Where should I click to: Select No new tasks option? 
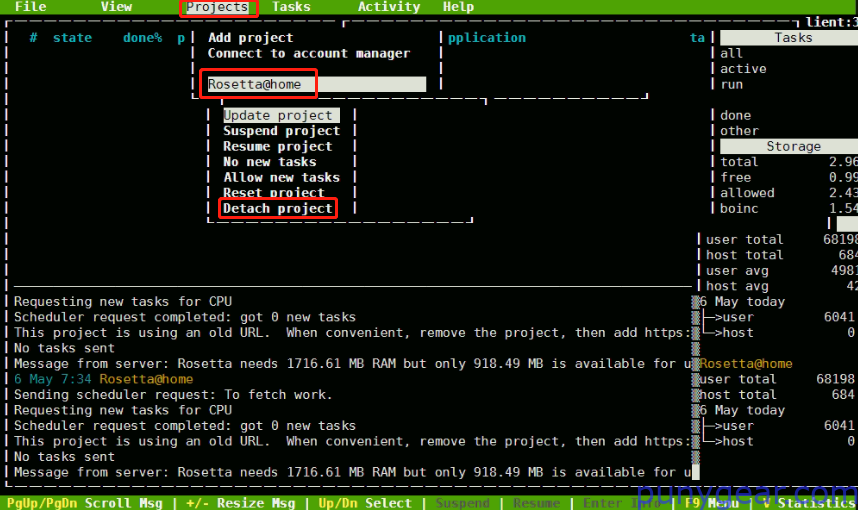pyautogui.click(x=269, y=162)
